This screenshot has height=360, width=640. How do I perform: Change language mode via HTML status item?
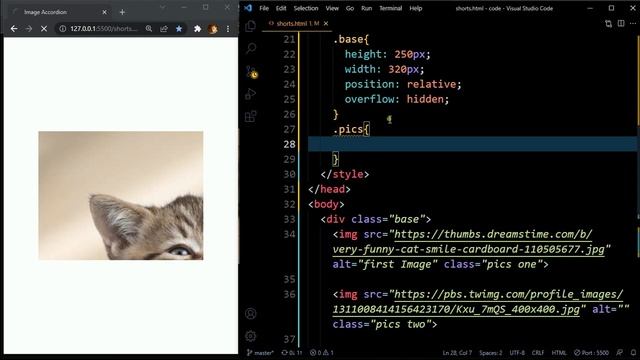click(x=559, y=353)
